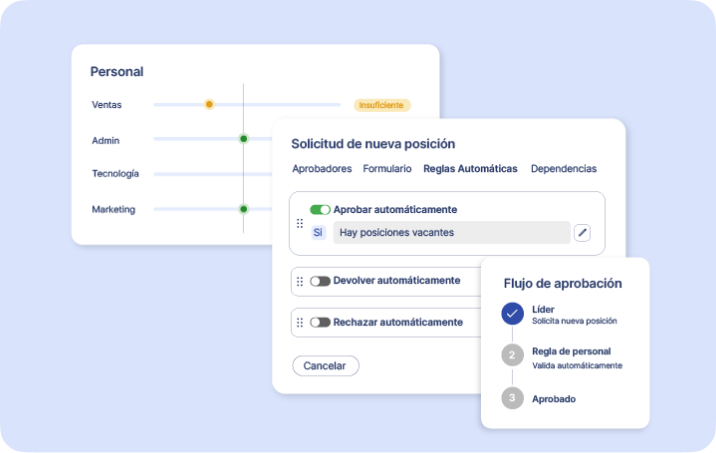Click step 2 circle for Regla de personal
Image resolution: width=716 pixels, height=453 pixels.
pyautogui.click(x=512, y=355)
